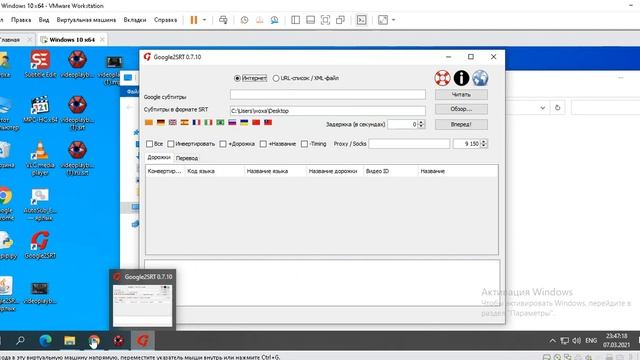Open the Вид menu in VMware
Viewport: 640px width, 360px height.
point(44,20)
